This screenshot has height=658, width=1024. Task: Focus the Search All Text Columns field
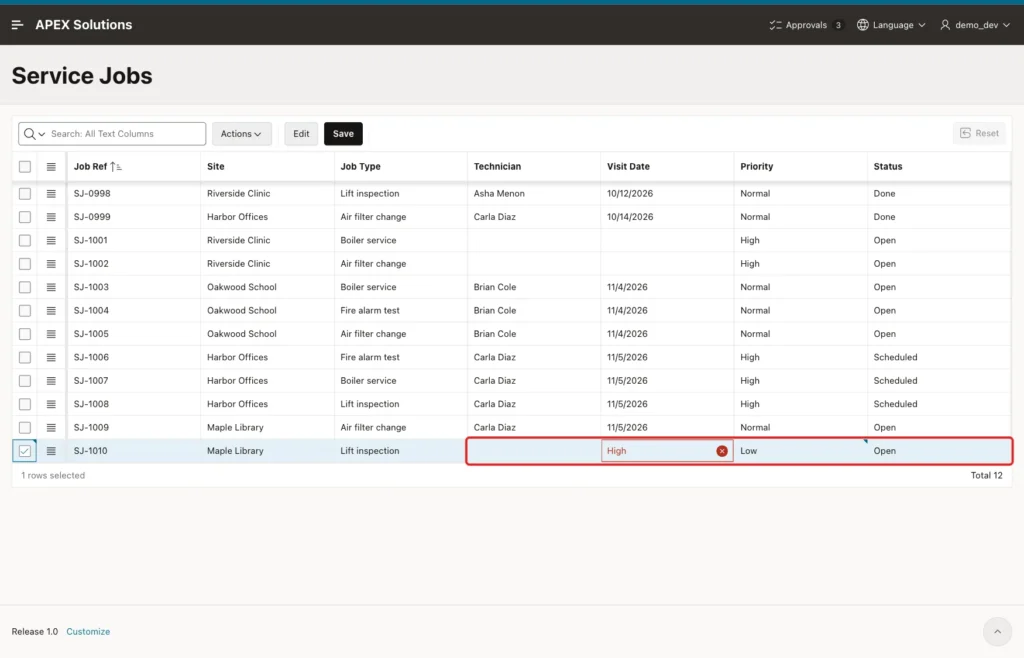tap(126, 134)
